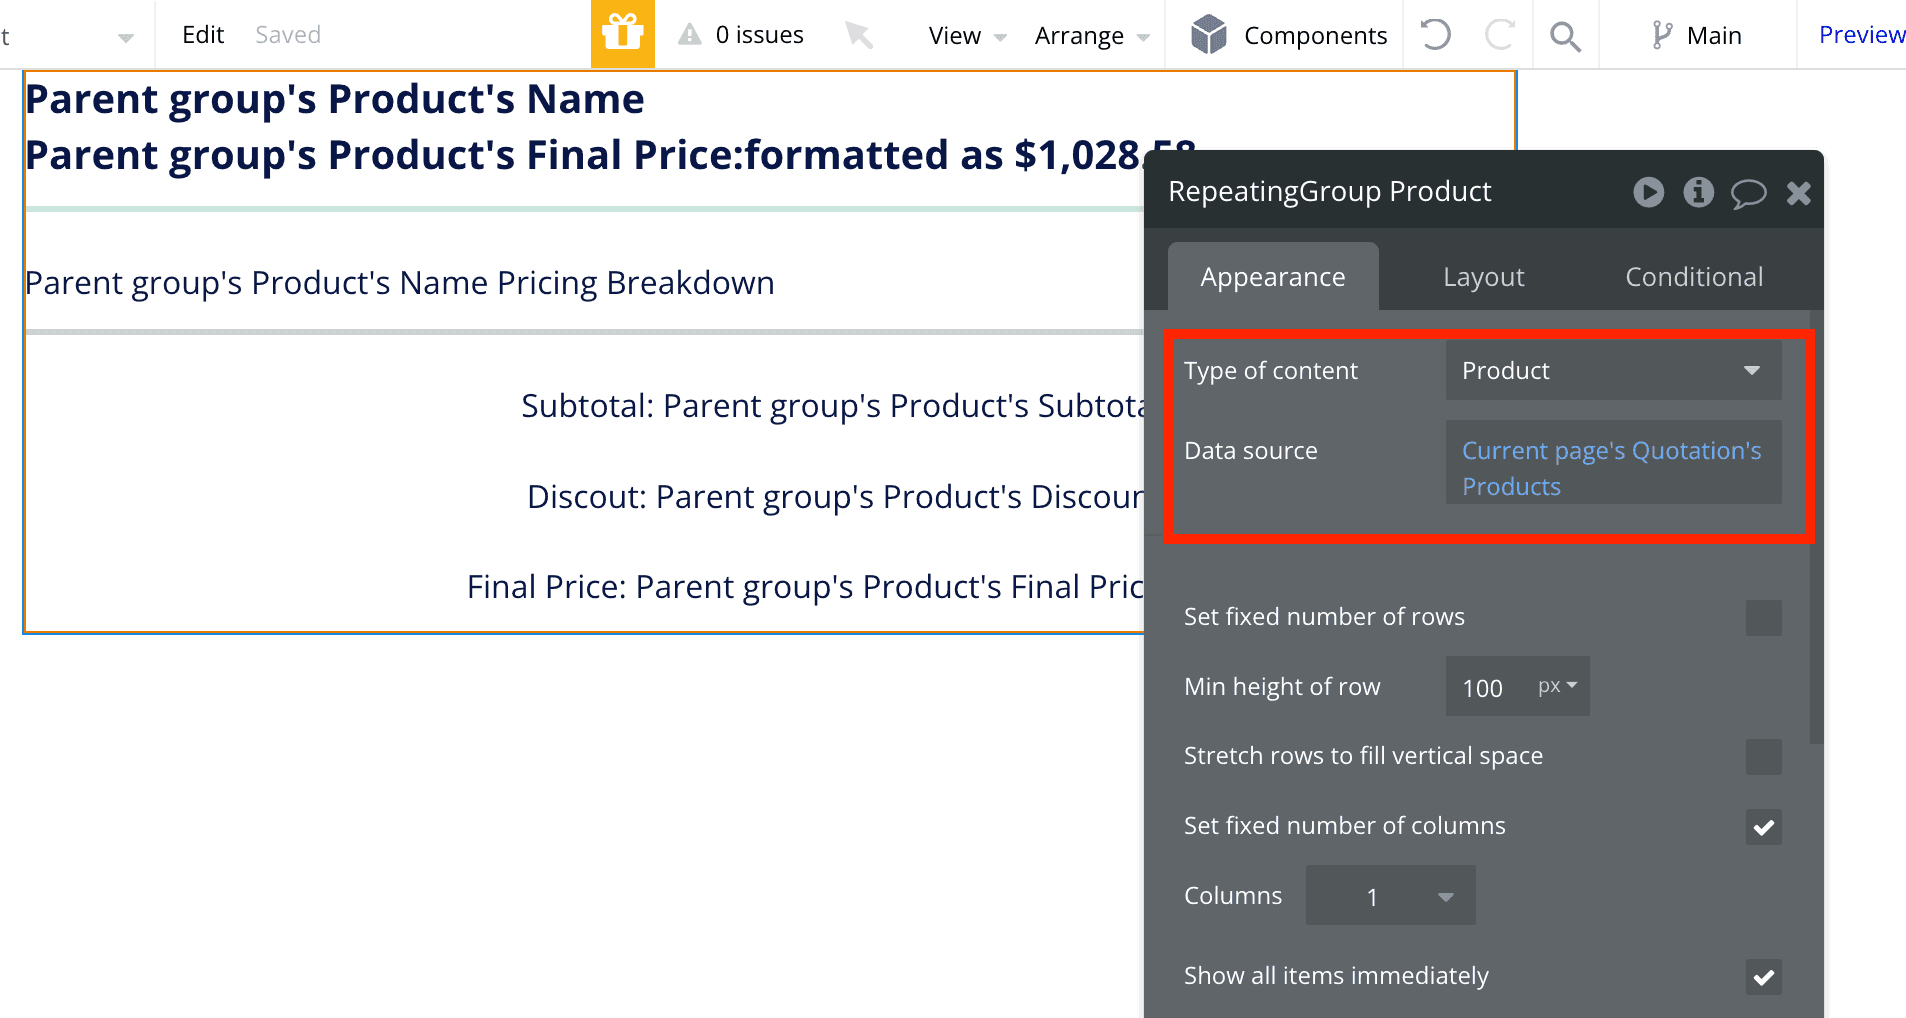Click the play icon in RepeatingGroup panel
The height and width of the screenshot is (1018, 1906).
tap(1648, 192)
